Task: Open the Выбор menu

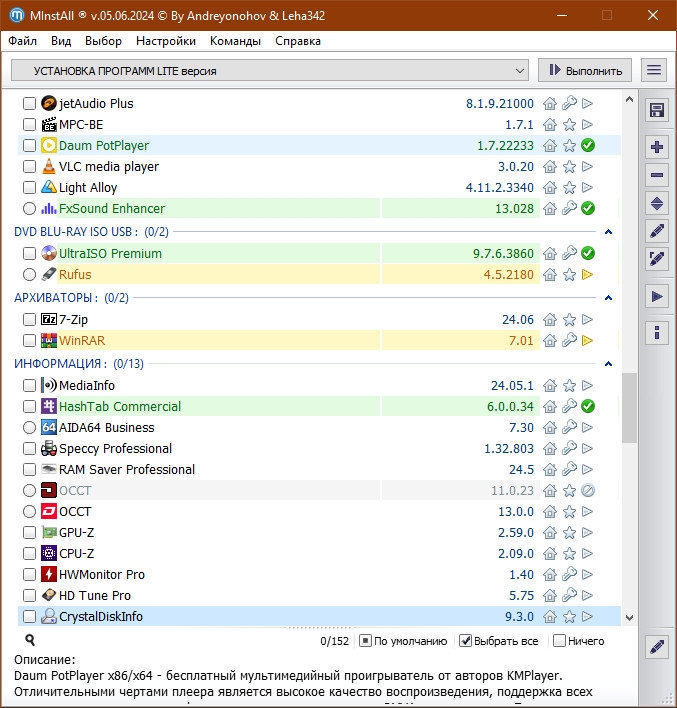Action: click(x=103, y=41)
